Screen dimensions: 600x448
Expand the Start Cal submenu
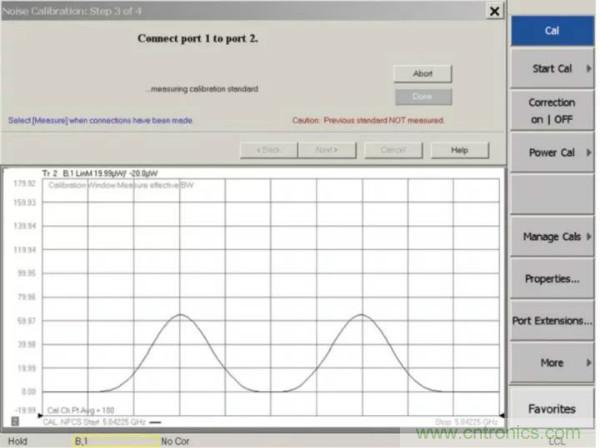point(553,68)
